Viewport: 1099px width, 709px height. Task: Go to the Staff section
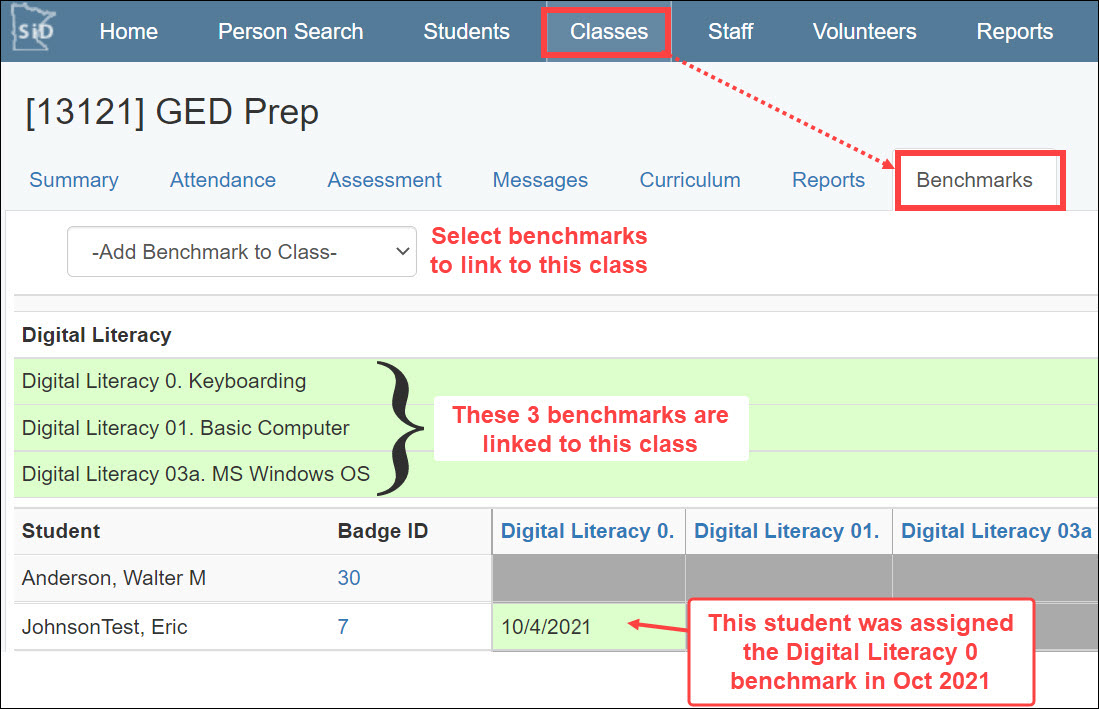pos(730,31)
